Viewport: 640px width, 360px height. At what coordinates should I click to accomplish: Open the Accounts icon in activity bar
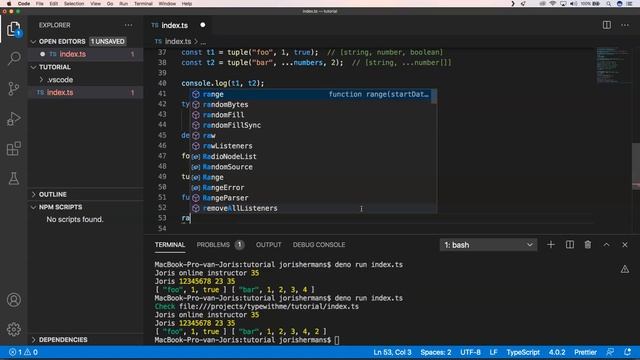[x=13, y=300]
